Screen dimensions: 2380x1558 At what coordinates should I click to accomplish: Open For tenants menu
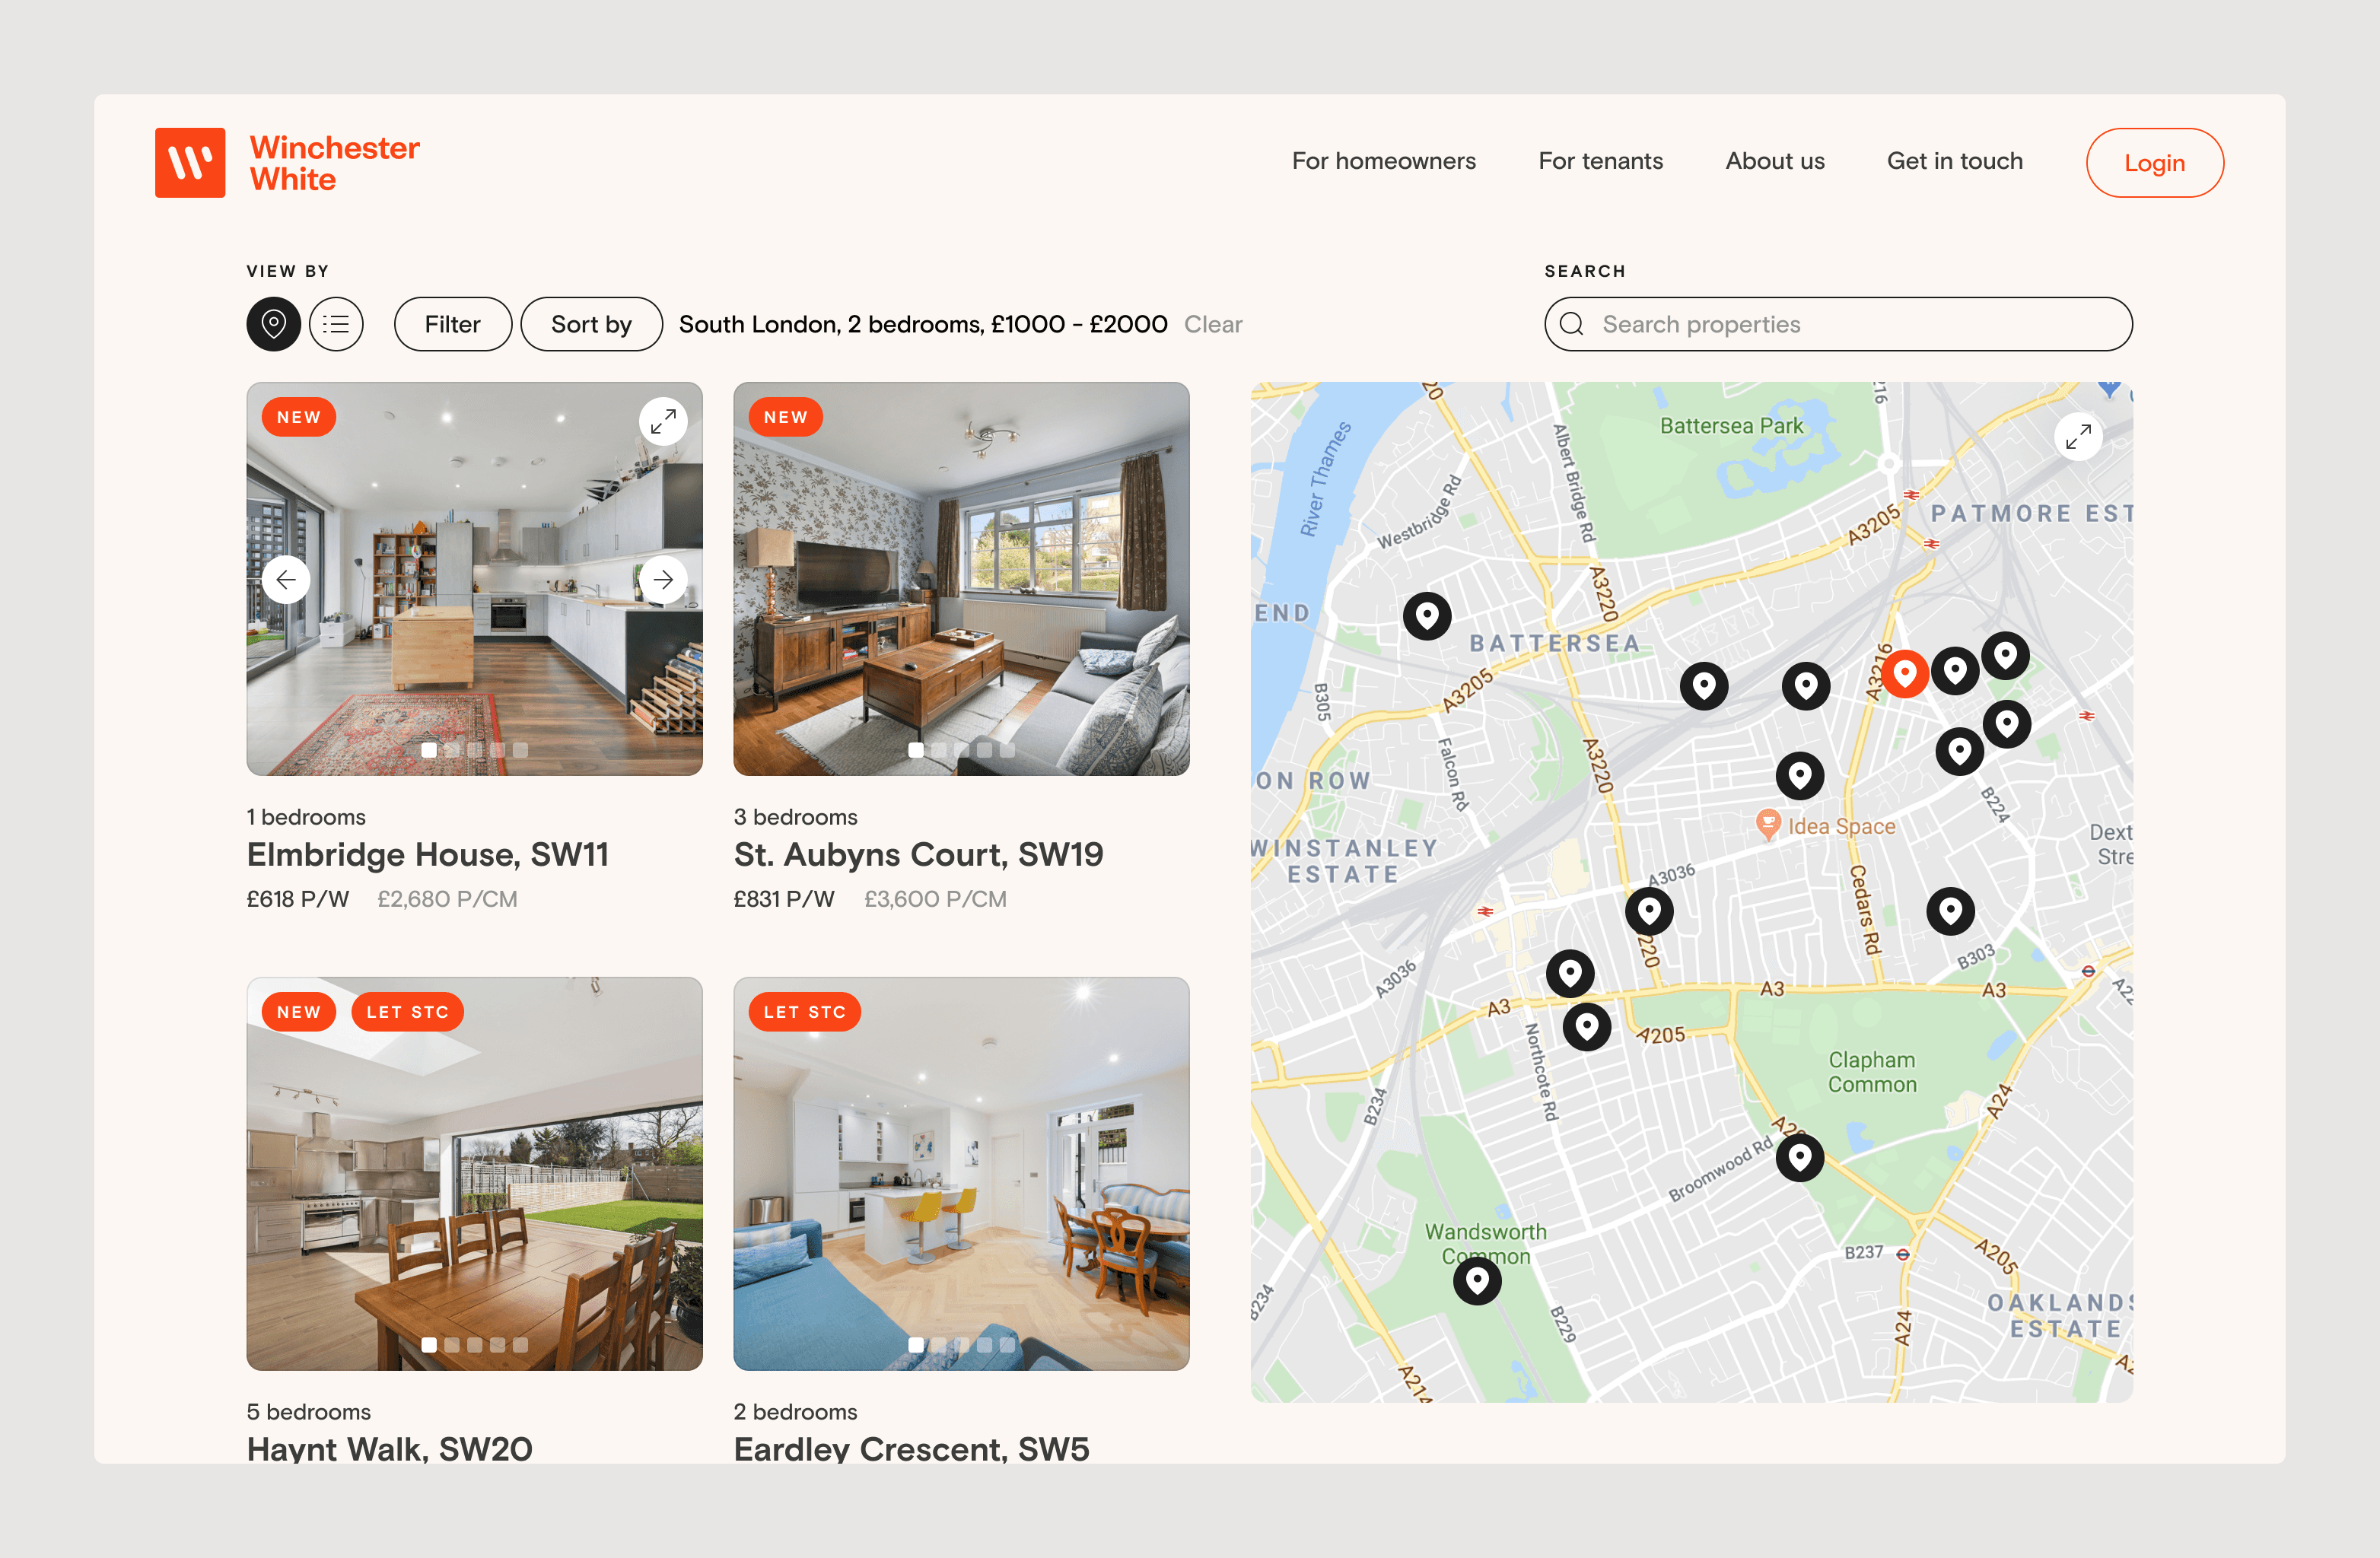pyautogui.click(x=1600, y=161)
